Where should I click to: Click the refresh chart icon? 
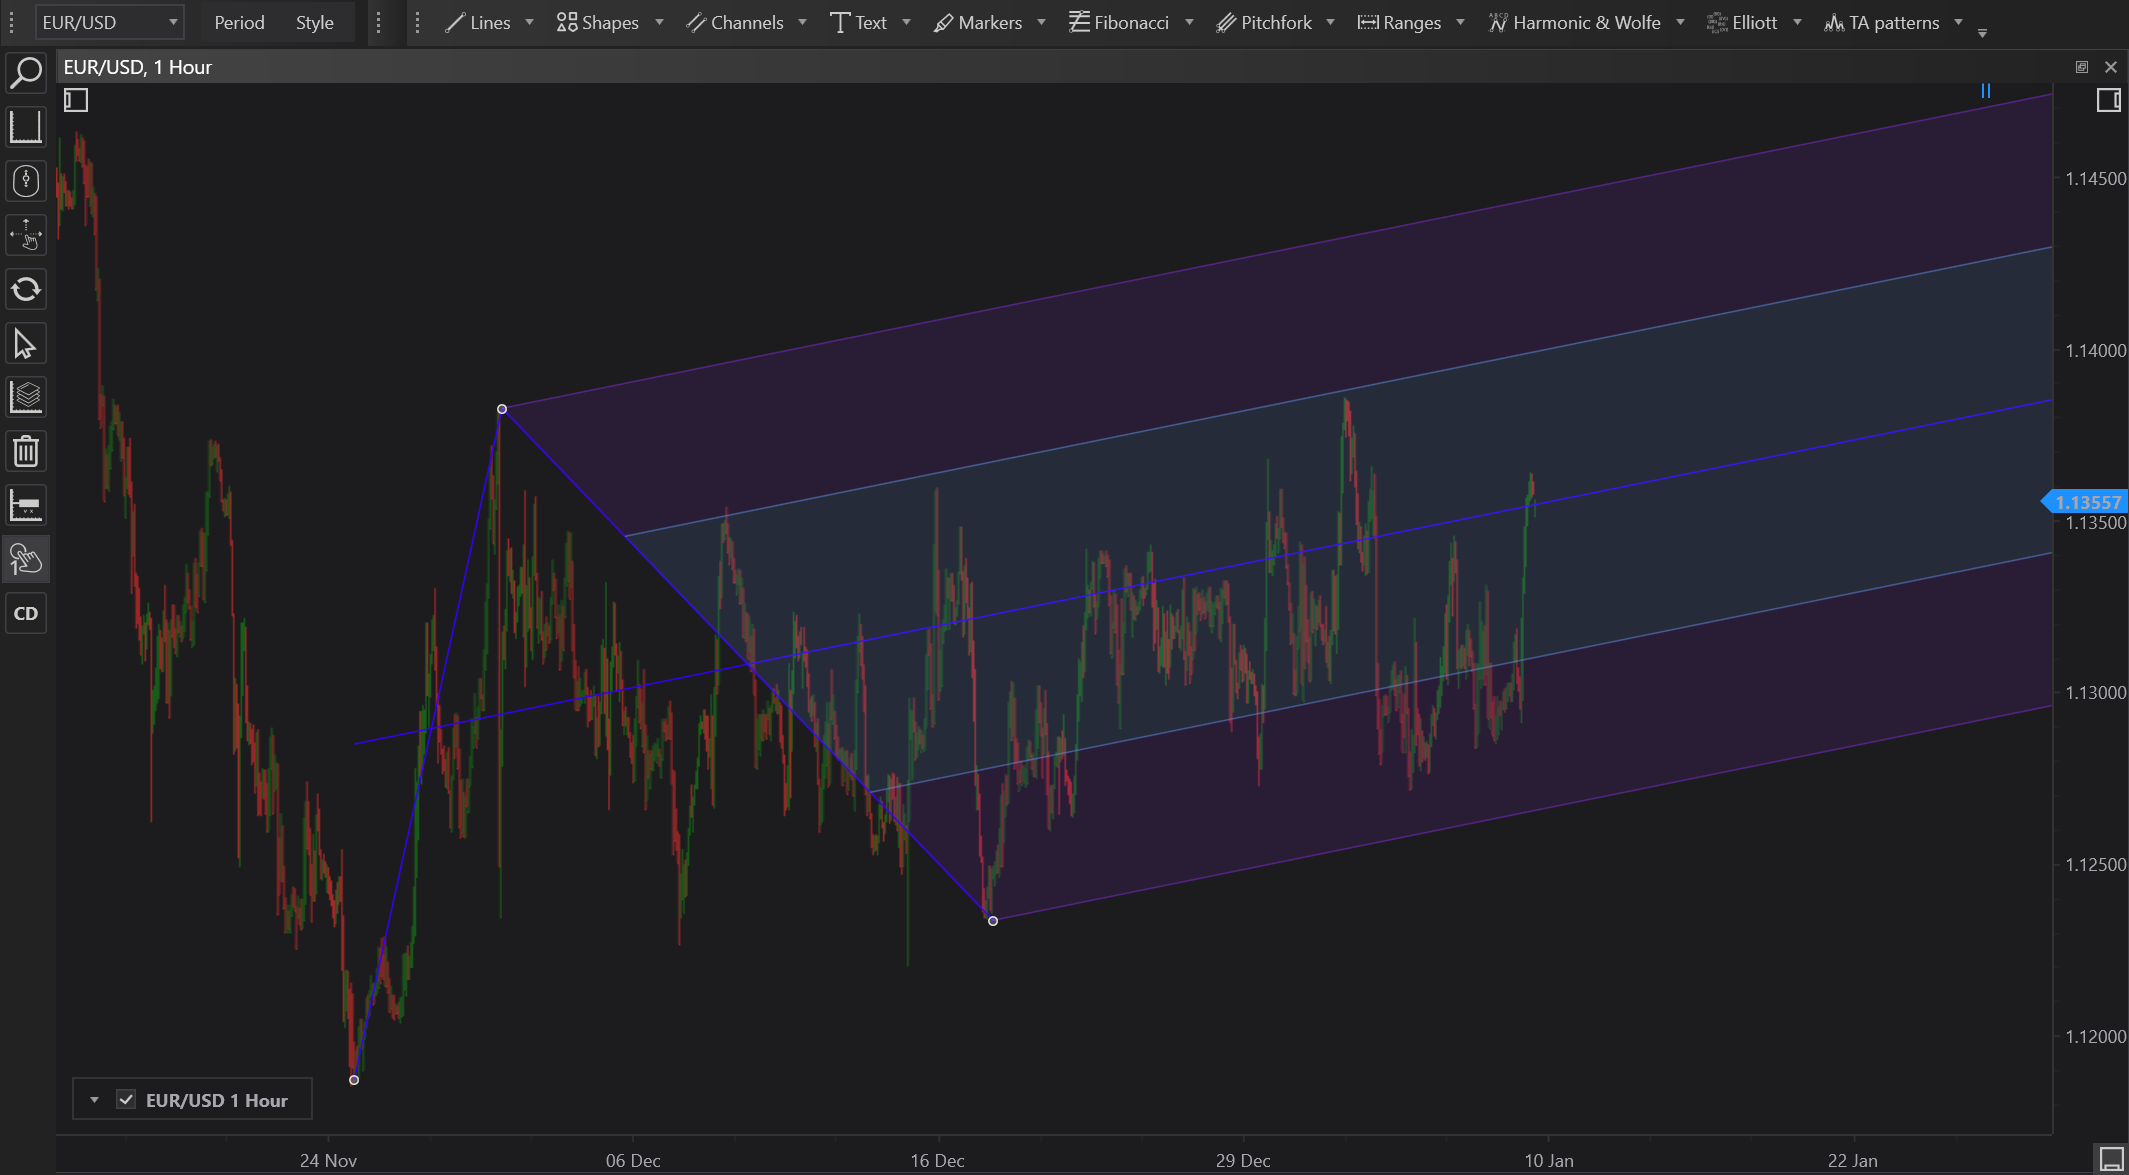tap(26, 290)
